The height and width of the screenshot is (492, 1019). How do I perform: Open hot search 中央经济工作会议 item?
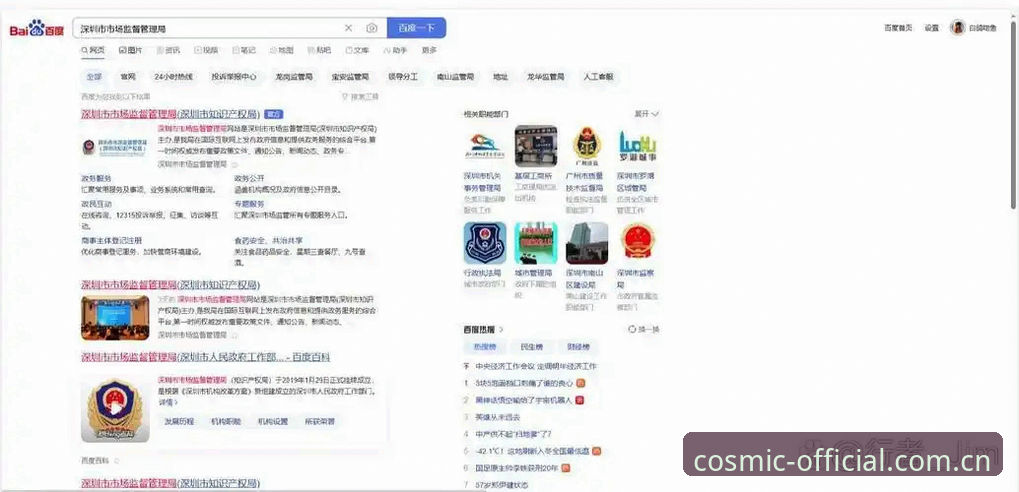[x=535, y=367]
